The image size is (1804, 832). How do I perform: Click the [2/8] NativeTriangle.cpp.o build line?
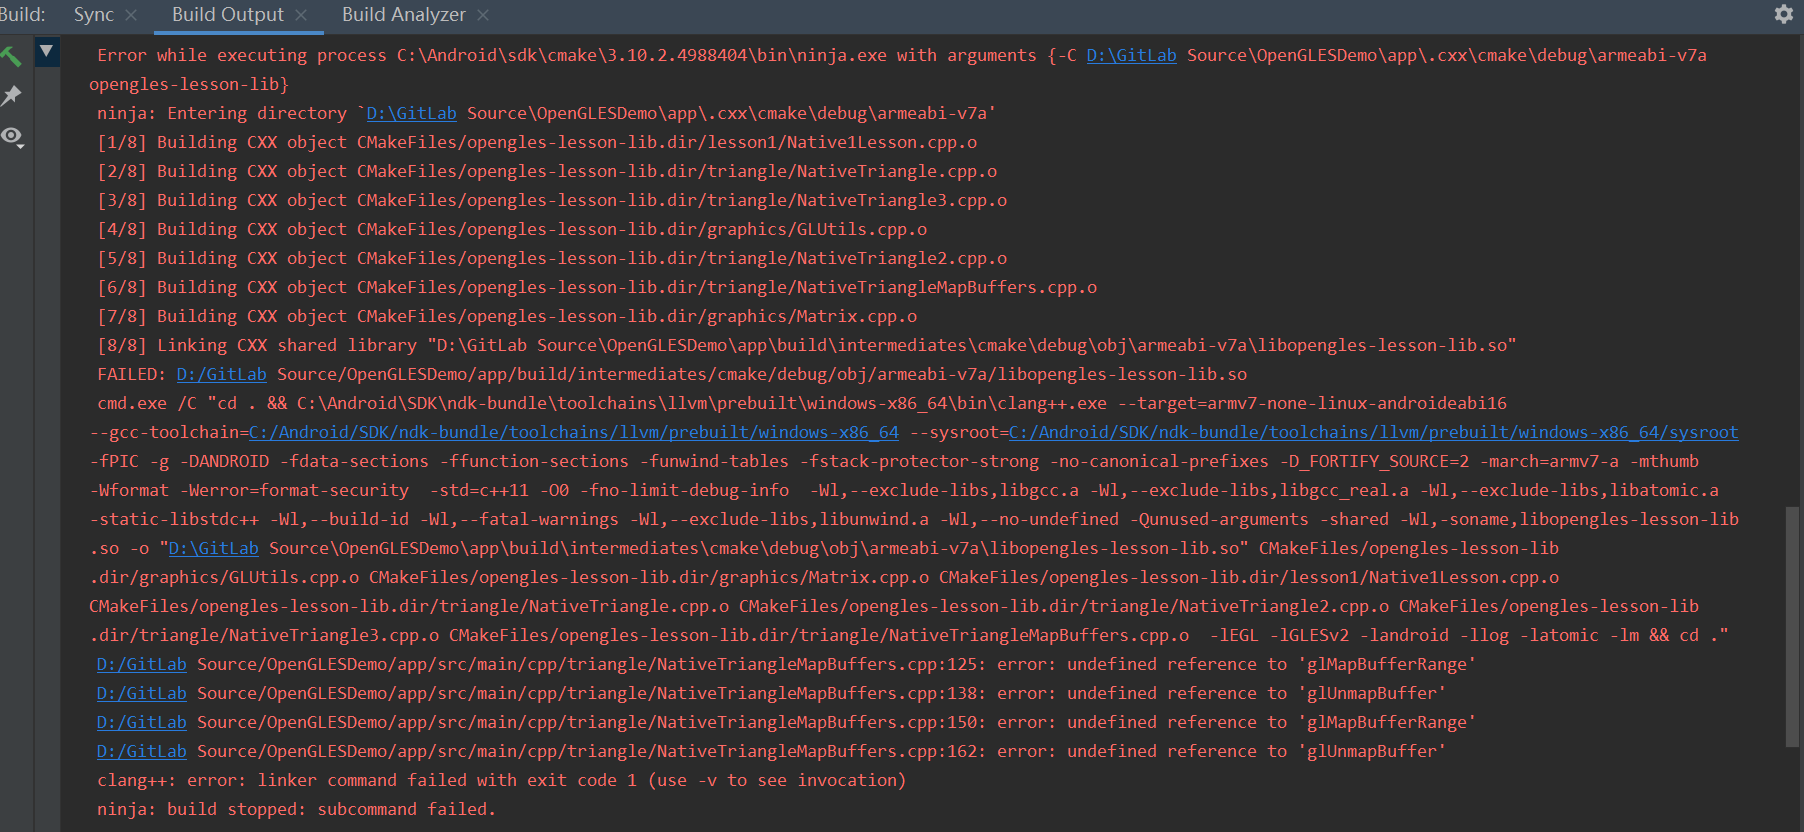(547, 172)
